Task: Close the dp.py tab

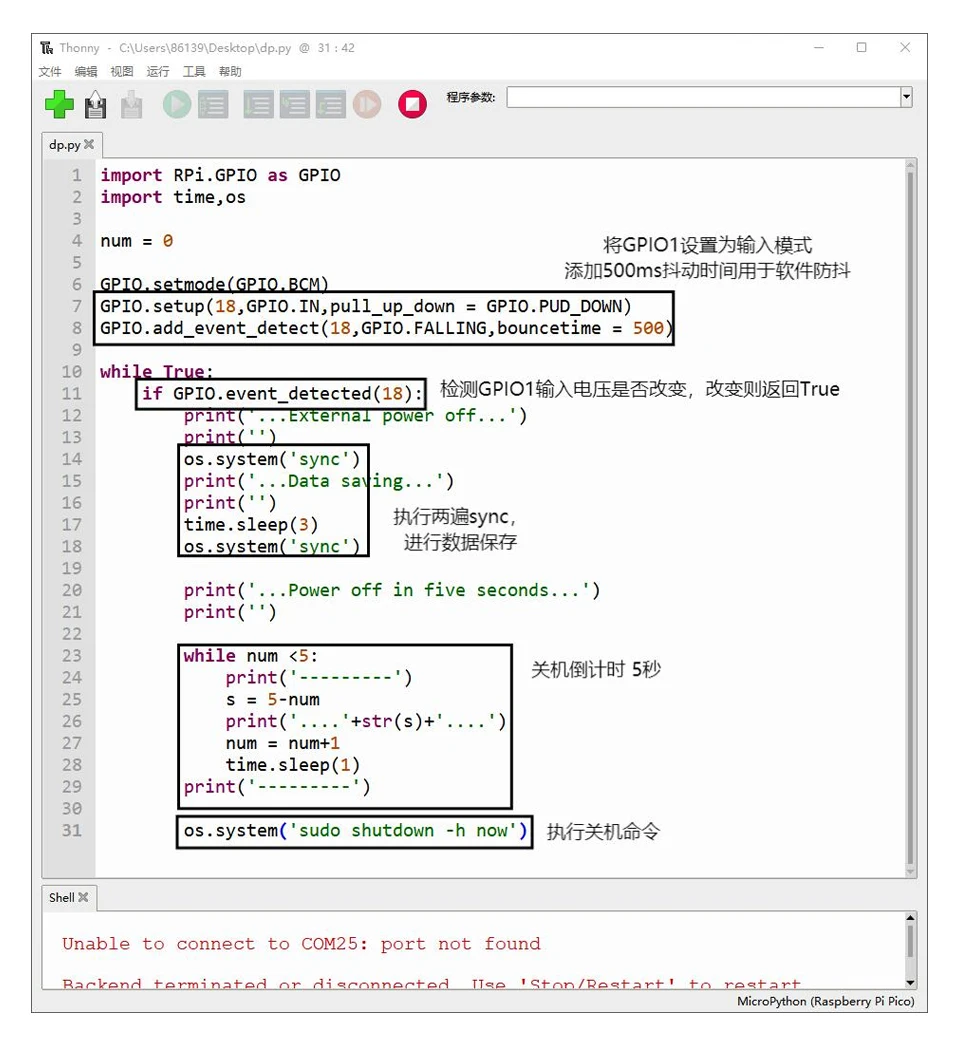Action: click(x=89, y=144)
